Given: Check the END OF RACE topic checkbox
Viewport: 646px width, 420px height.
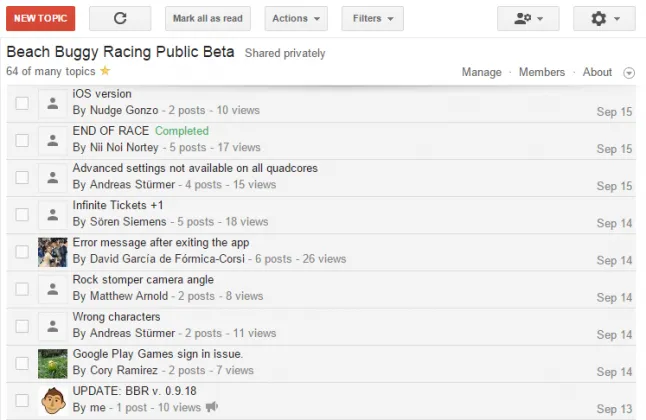Looking at the screenshot, I should (x=22, y=140).
